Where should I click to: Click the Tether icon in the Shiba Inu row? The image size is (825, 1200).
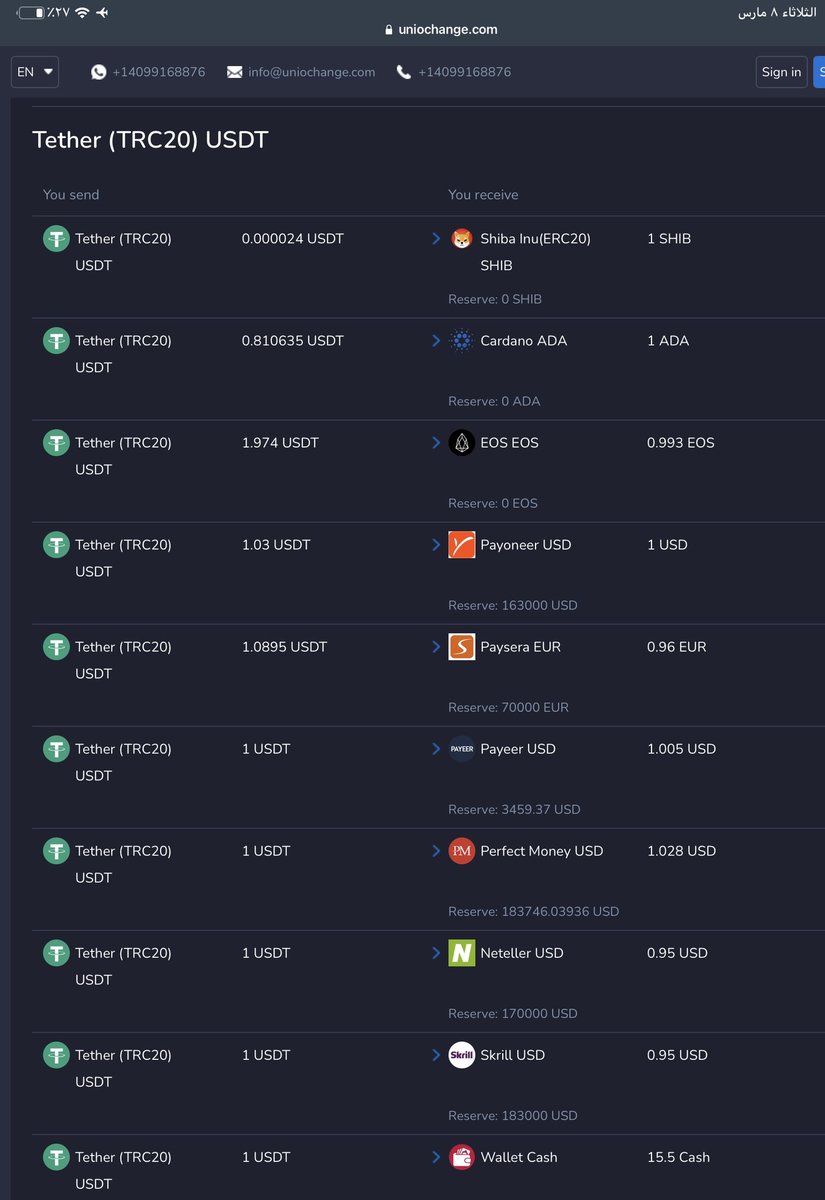[56, 239]
